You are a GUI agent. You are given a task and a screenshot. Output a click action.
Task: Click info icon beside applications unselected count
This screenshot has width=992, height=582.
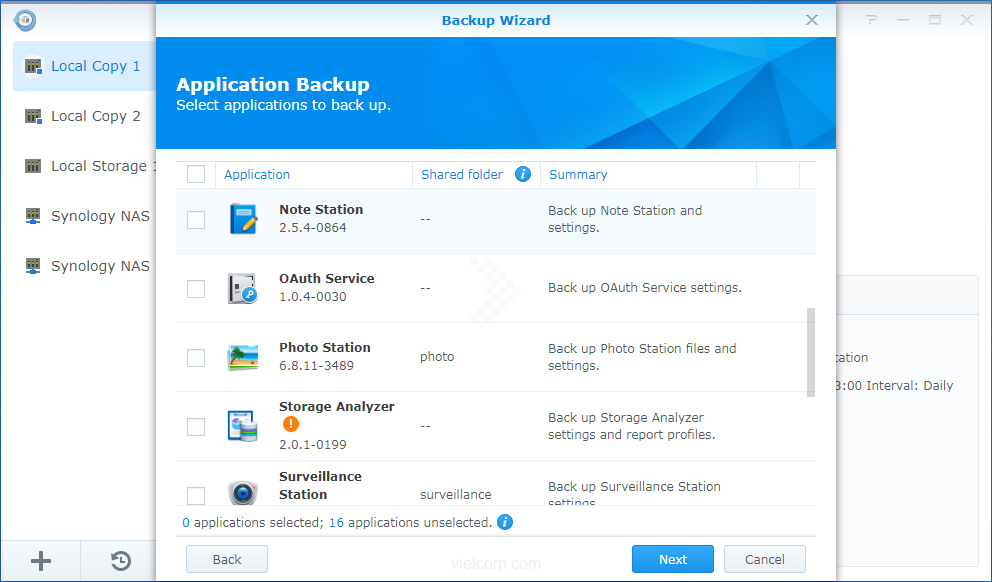point(505,522)
